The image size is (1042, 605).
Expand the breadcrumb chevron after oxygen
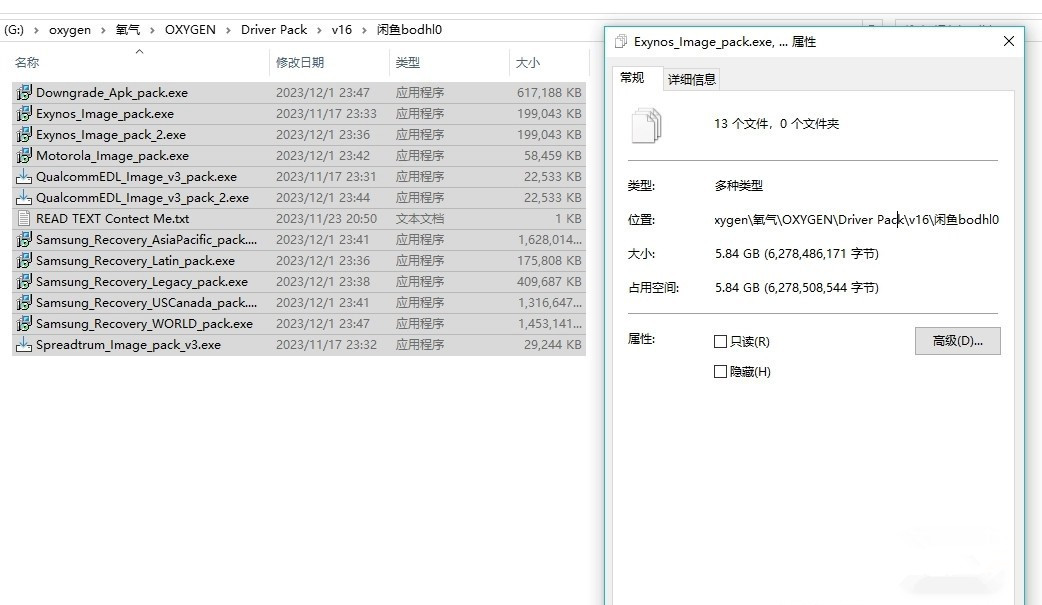pyautogui.click(x=103, y=30)
